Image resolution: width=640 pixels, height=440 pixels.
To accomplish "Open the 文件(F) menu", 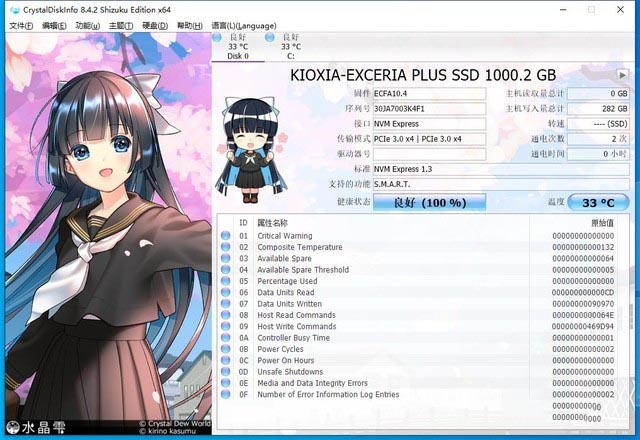I will pos(21,26).
